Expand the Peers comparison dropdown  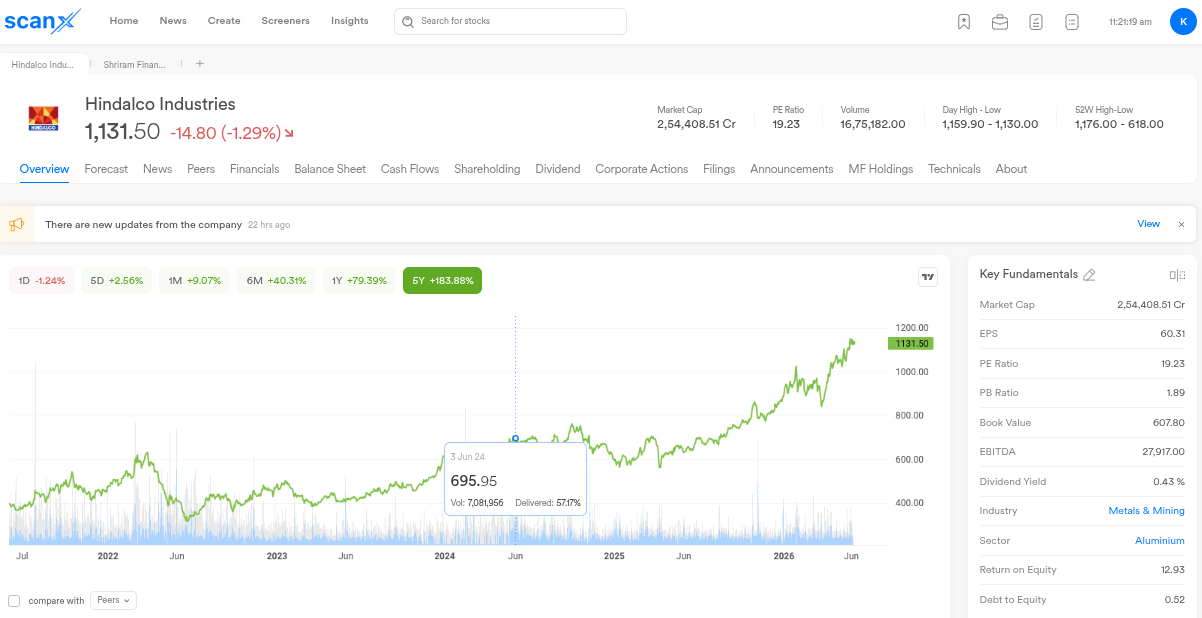113,600
